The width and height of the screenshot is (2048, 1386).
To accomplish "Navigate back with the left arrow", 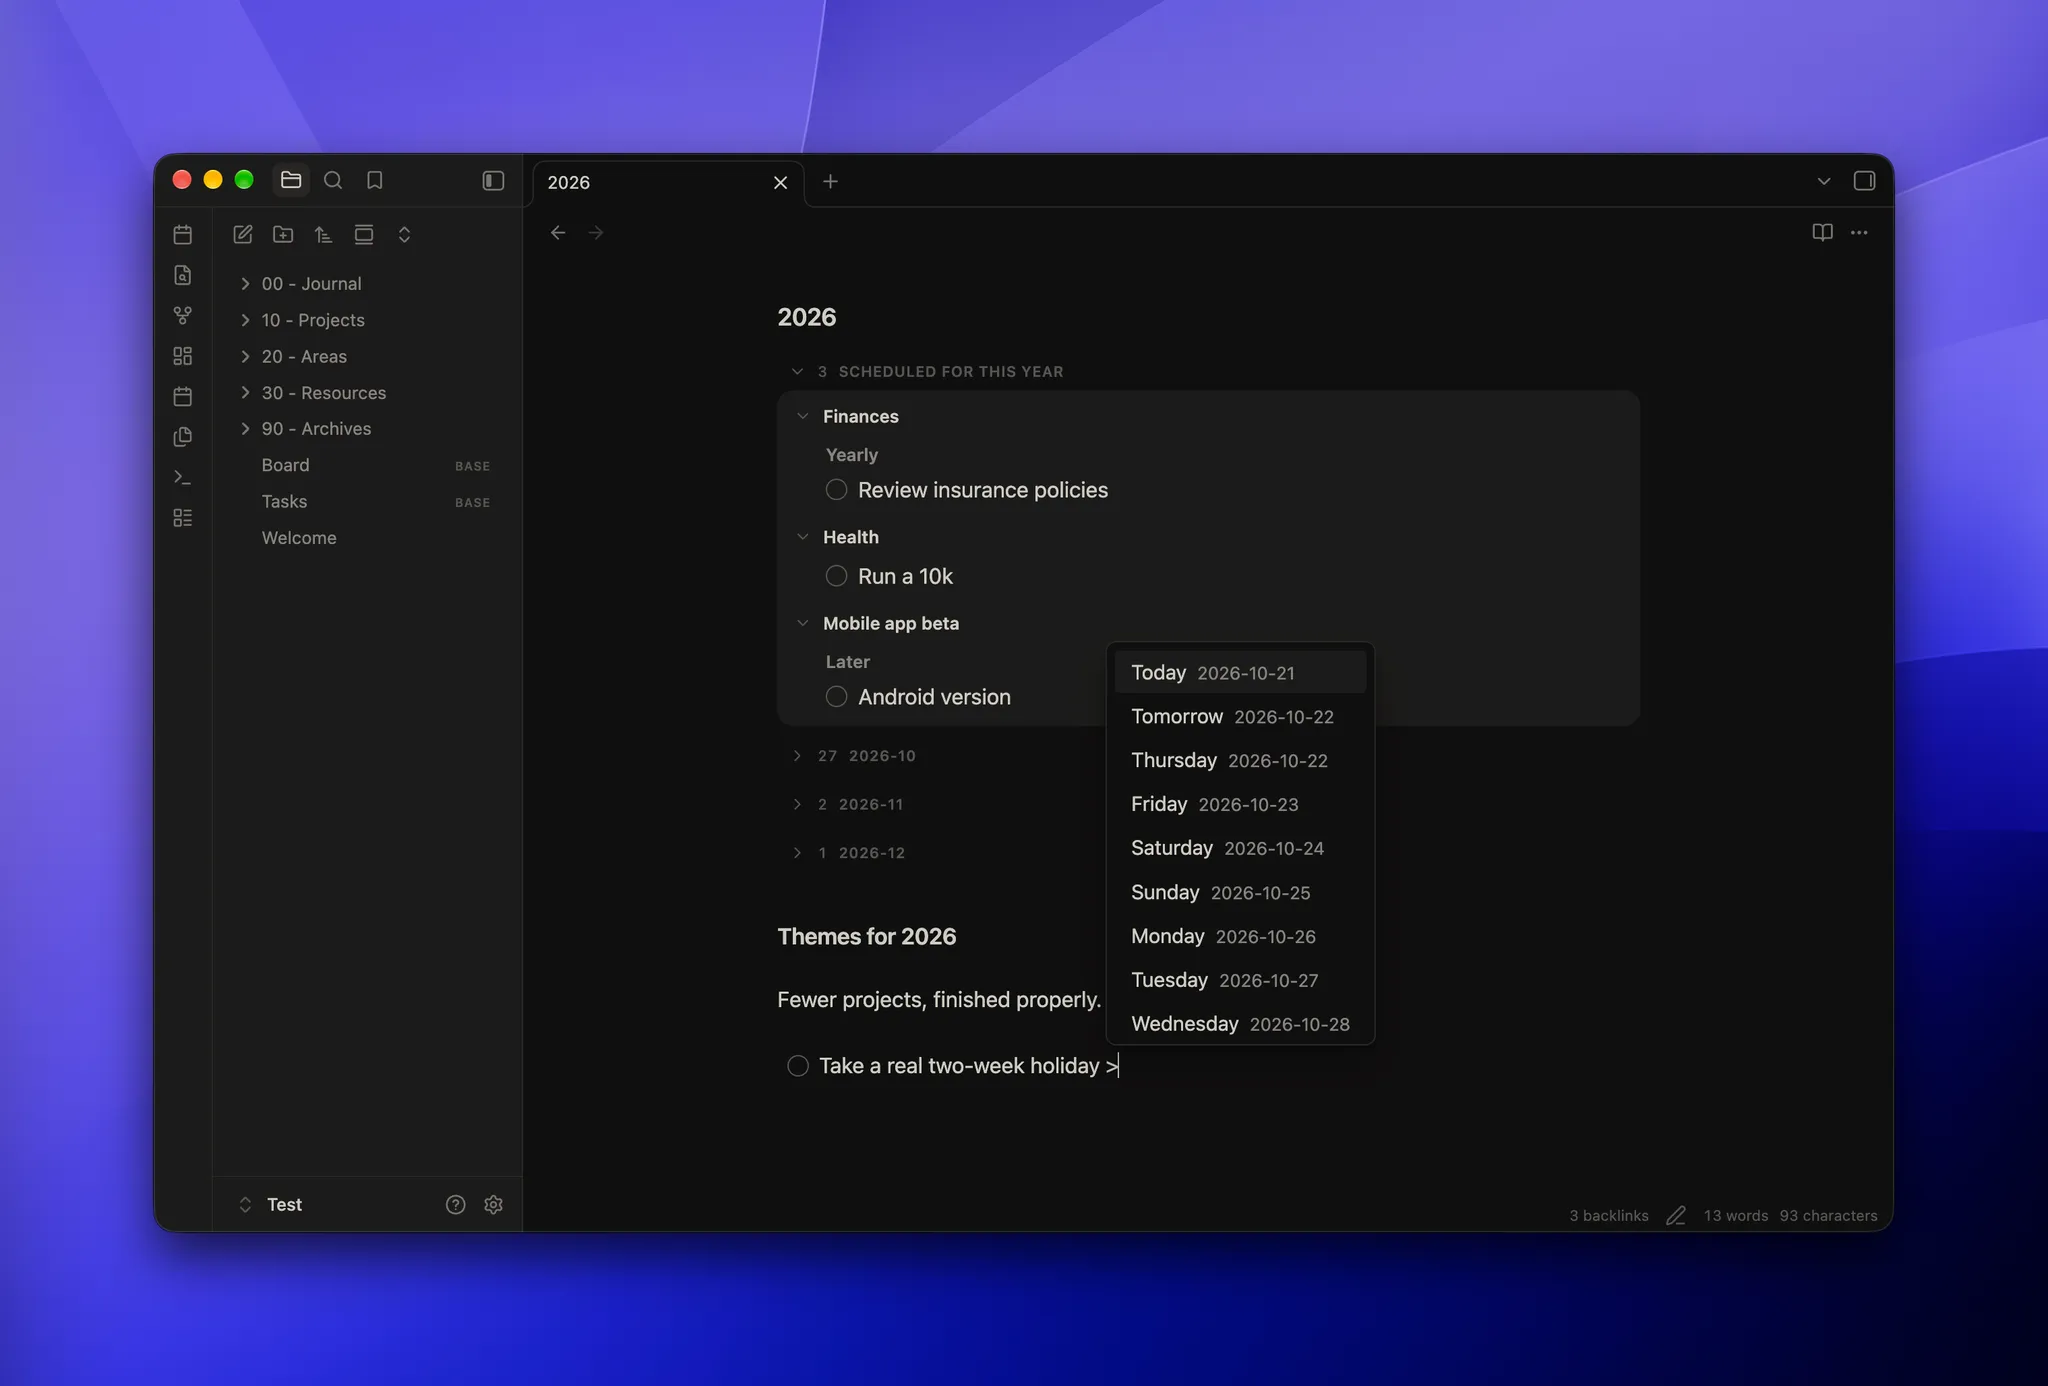I will 558,233.
